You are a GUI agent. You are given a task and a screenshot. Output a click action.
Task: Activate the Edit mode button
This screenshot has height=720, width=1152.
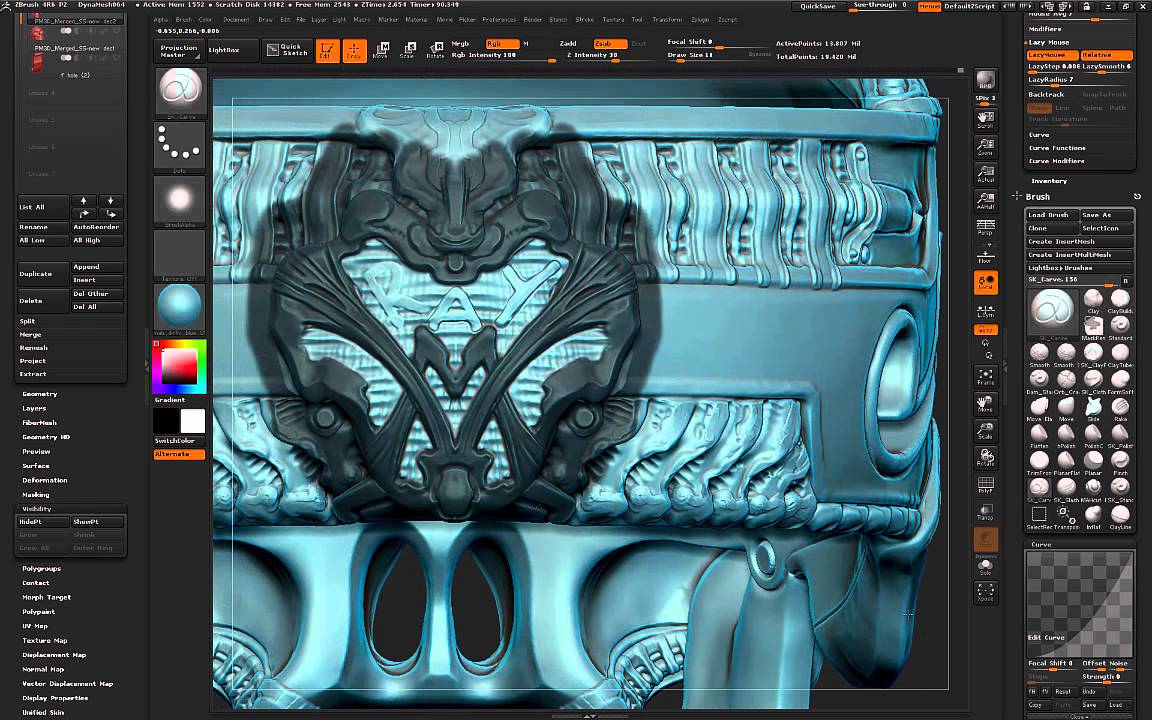pos(327,51)
